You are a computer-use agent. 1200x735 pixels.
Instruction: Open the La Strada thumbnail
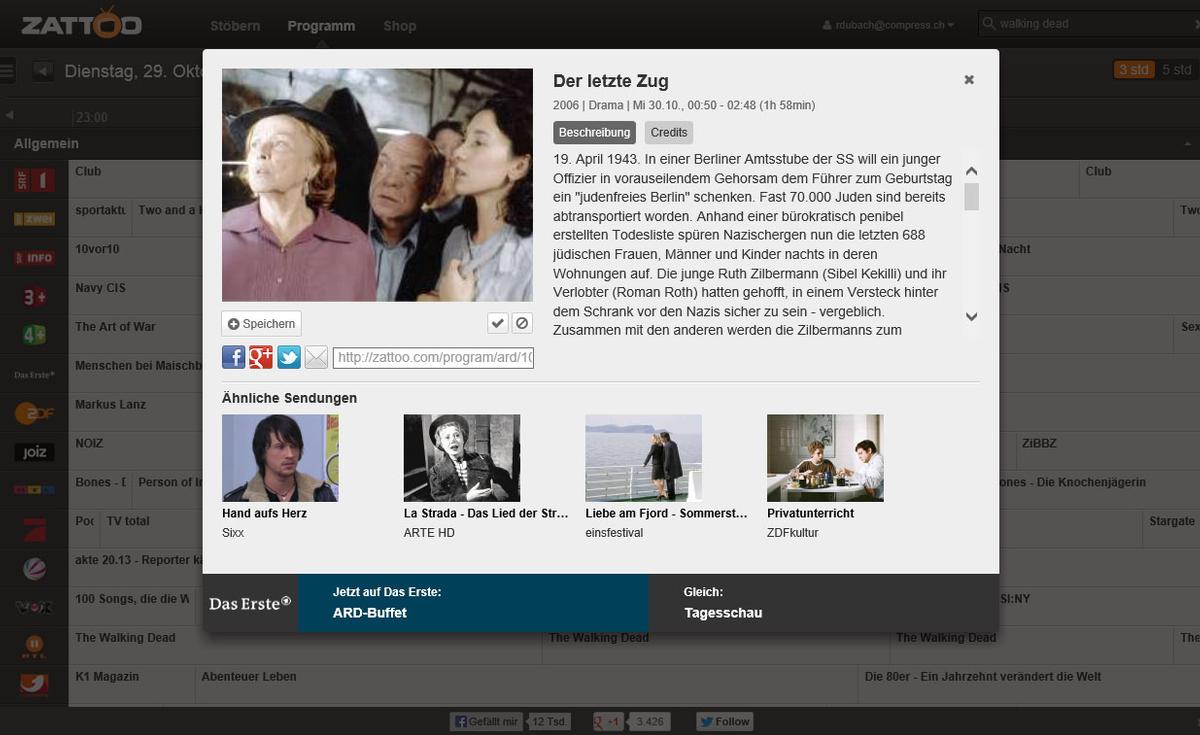click(x=462, y=458)
